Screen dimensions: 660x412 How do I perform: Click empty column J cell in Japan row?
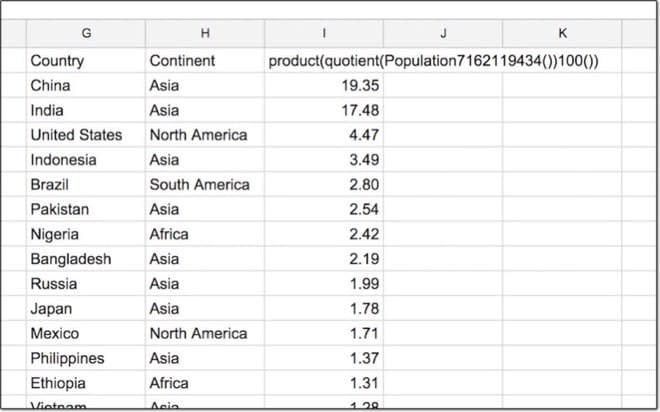pos(443,309)
